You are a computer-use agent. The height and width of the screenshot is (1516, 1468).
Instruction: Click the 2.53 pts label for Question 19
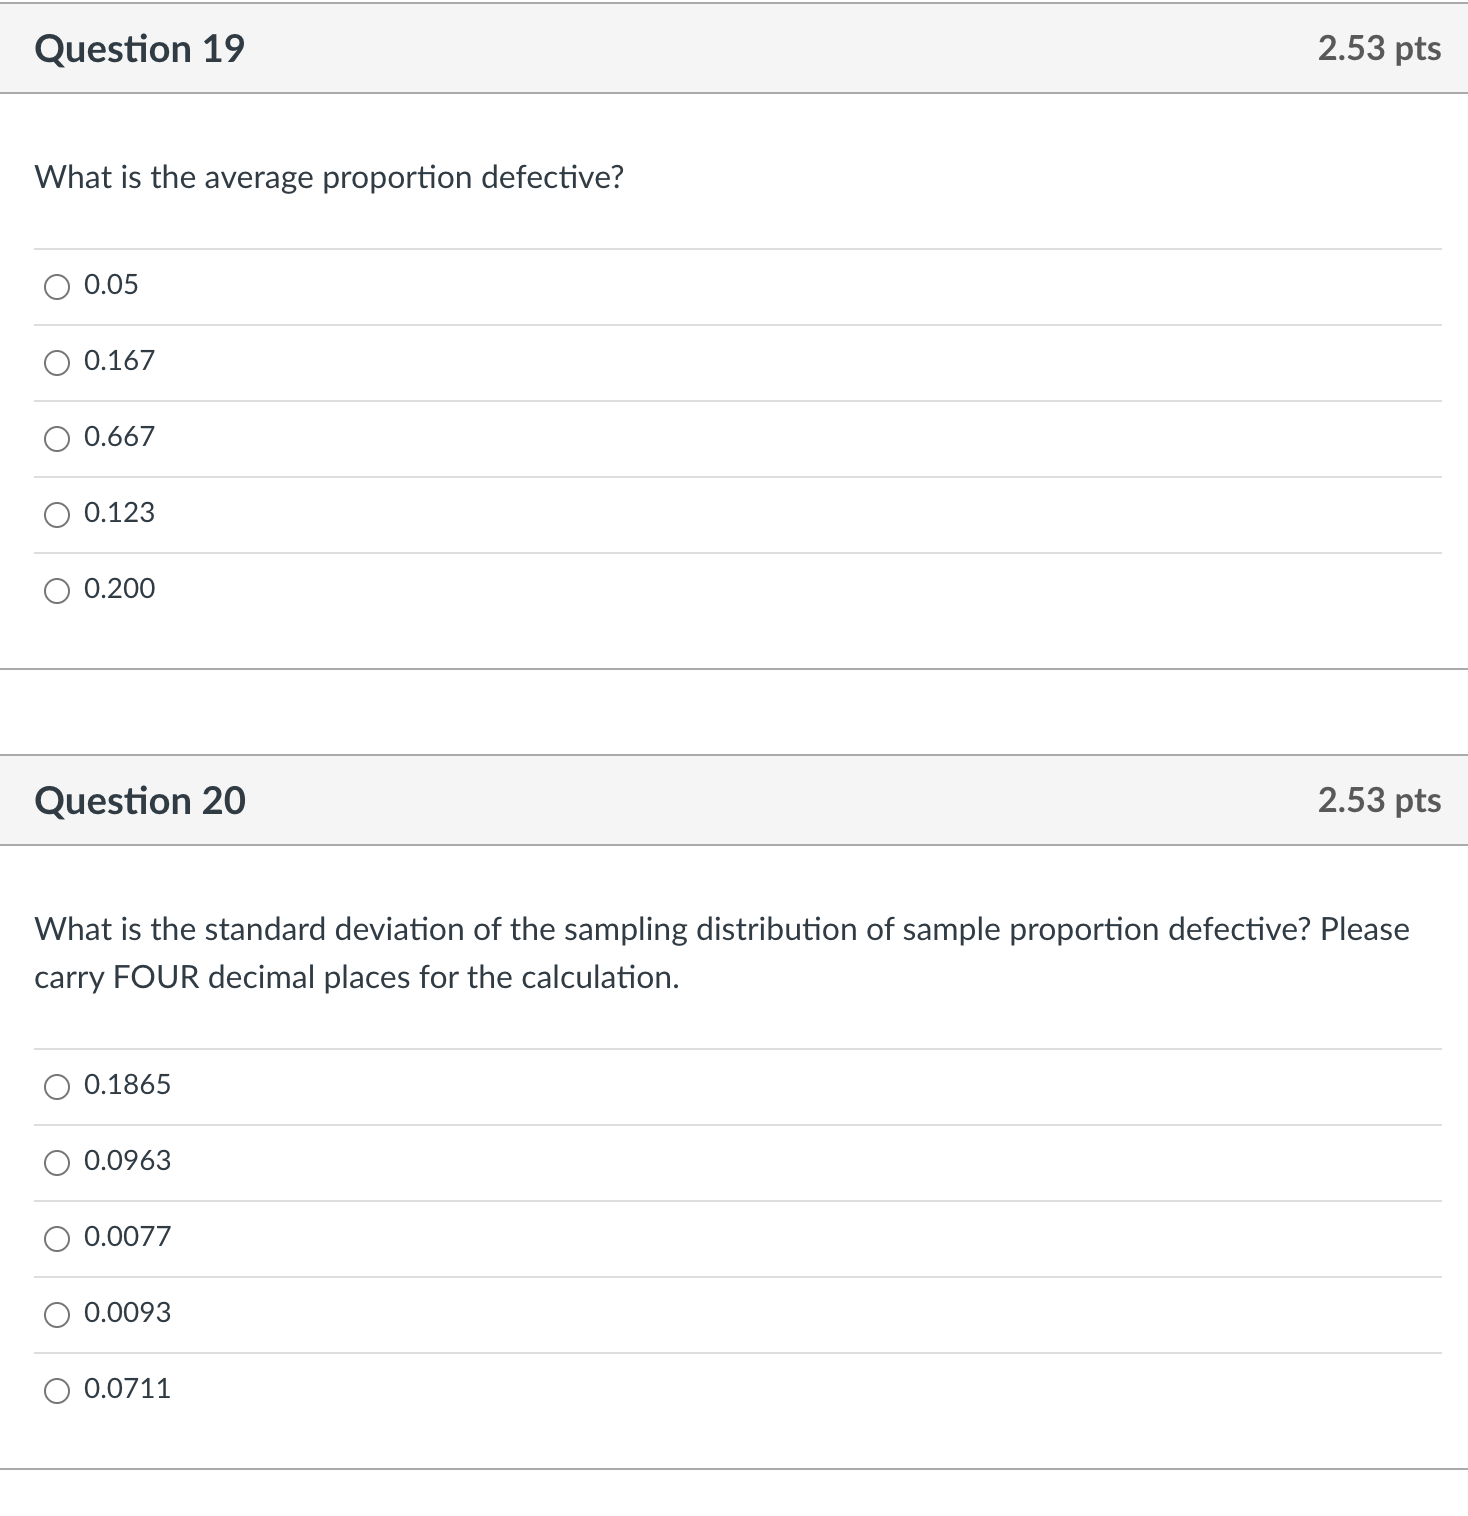tap(1378, 48)
